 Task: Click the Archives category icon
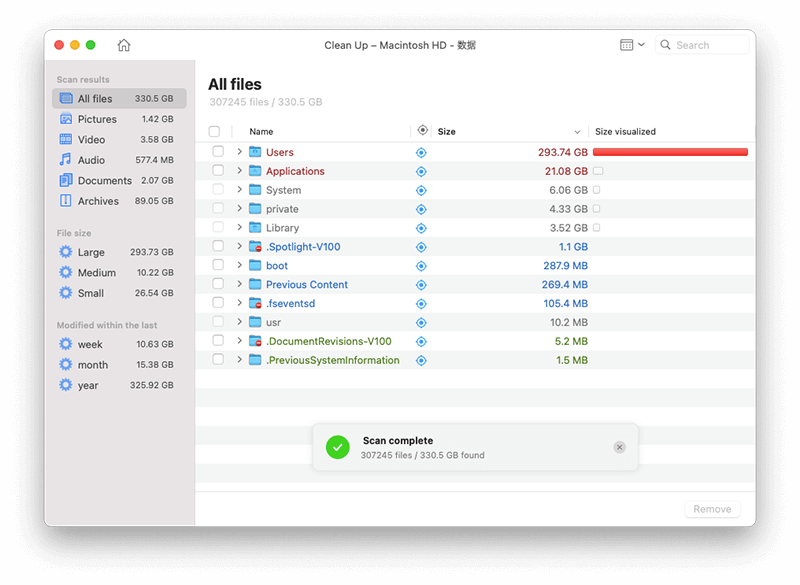point(66,200)
